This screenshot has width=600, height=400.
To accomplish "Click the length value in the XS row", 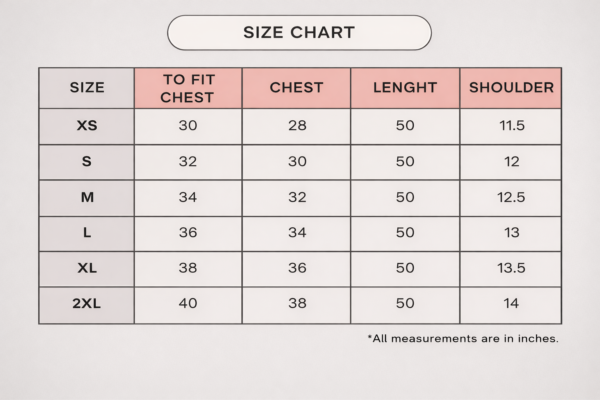I will [x=405, y=126].
